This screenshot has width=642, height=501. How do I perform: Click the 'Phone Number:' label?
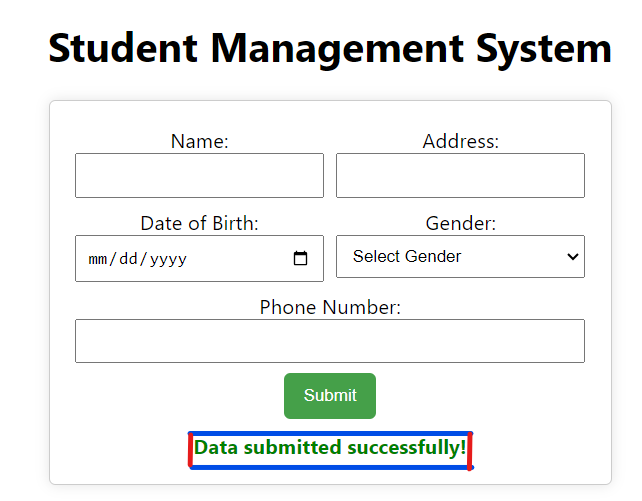click(x=329, y=308)
